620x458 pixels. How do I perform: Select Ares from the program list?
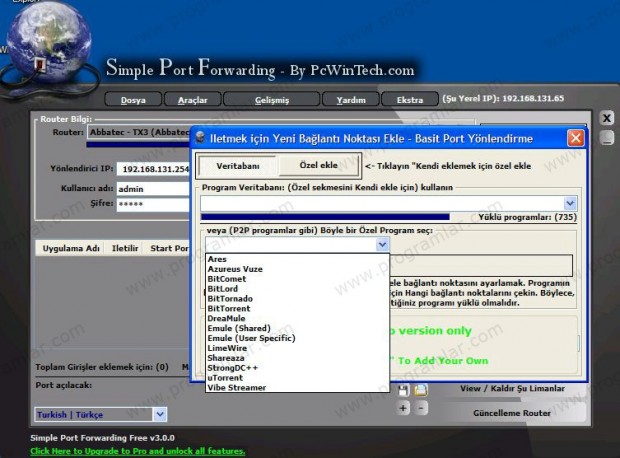click(297, 259)
